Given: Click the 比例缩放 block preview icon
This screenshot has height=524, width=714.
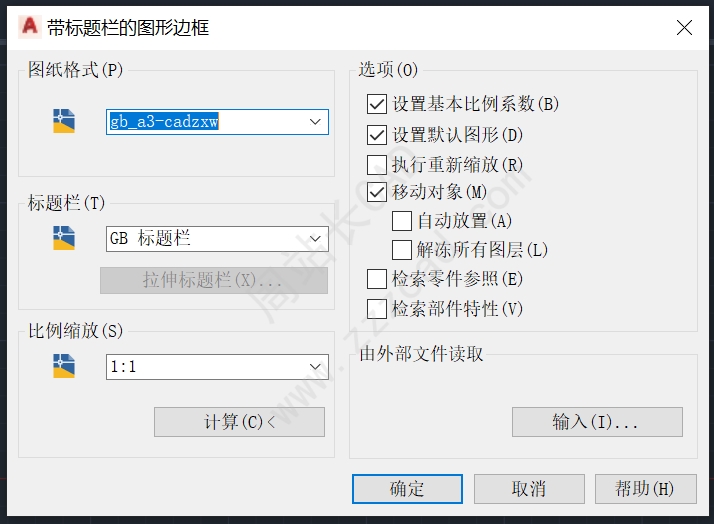Looking at the screenshot, I should point(64,366).
